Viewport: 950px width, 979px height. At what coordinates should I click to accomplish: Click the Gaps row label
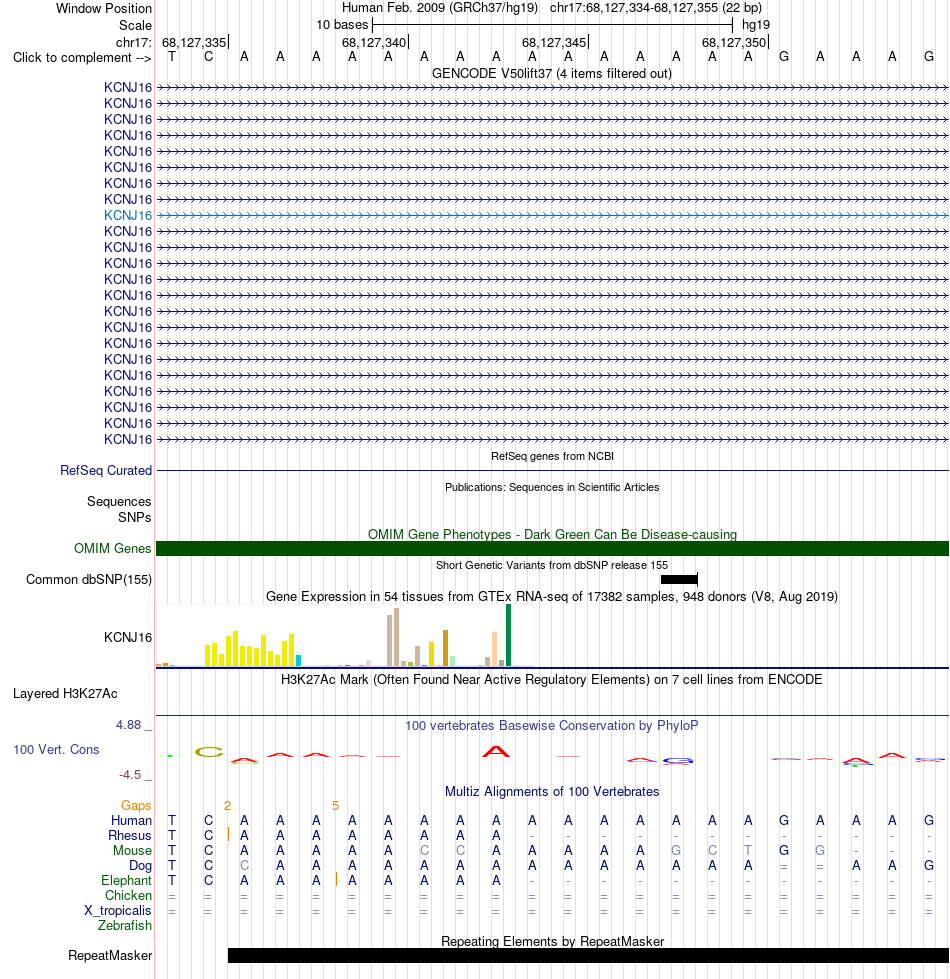click(x=136, y=805)
